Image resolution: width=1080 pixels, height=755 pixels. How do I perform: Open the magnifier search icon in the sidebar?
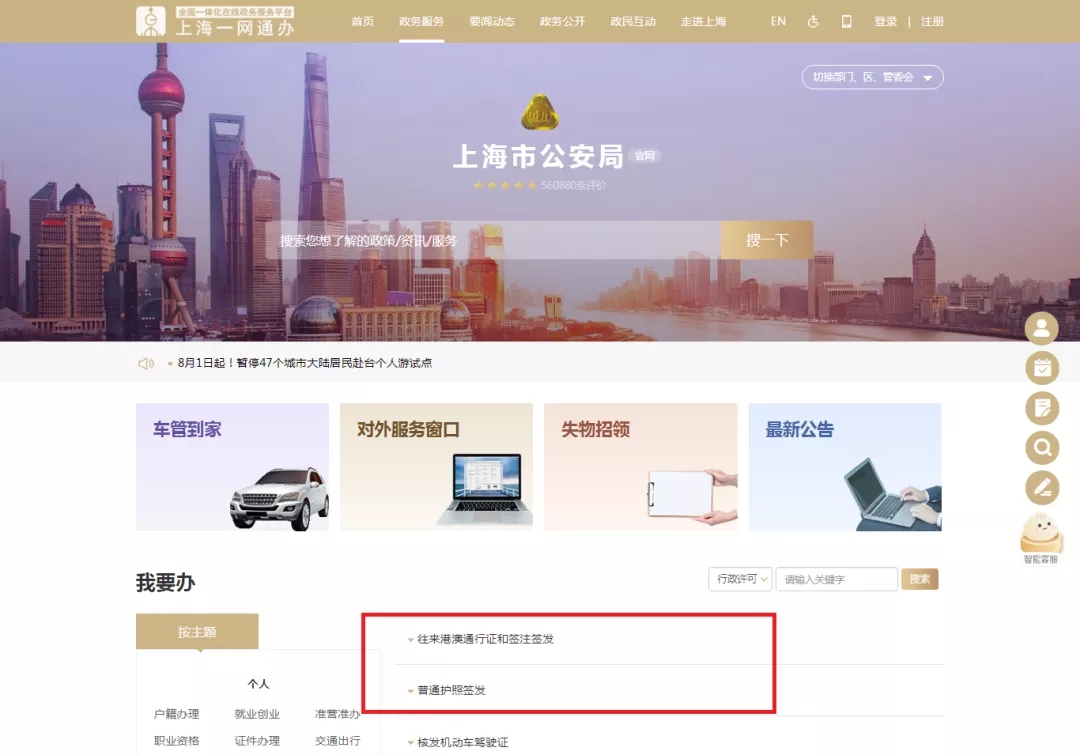(x=1041, y=448)
